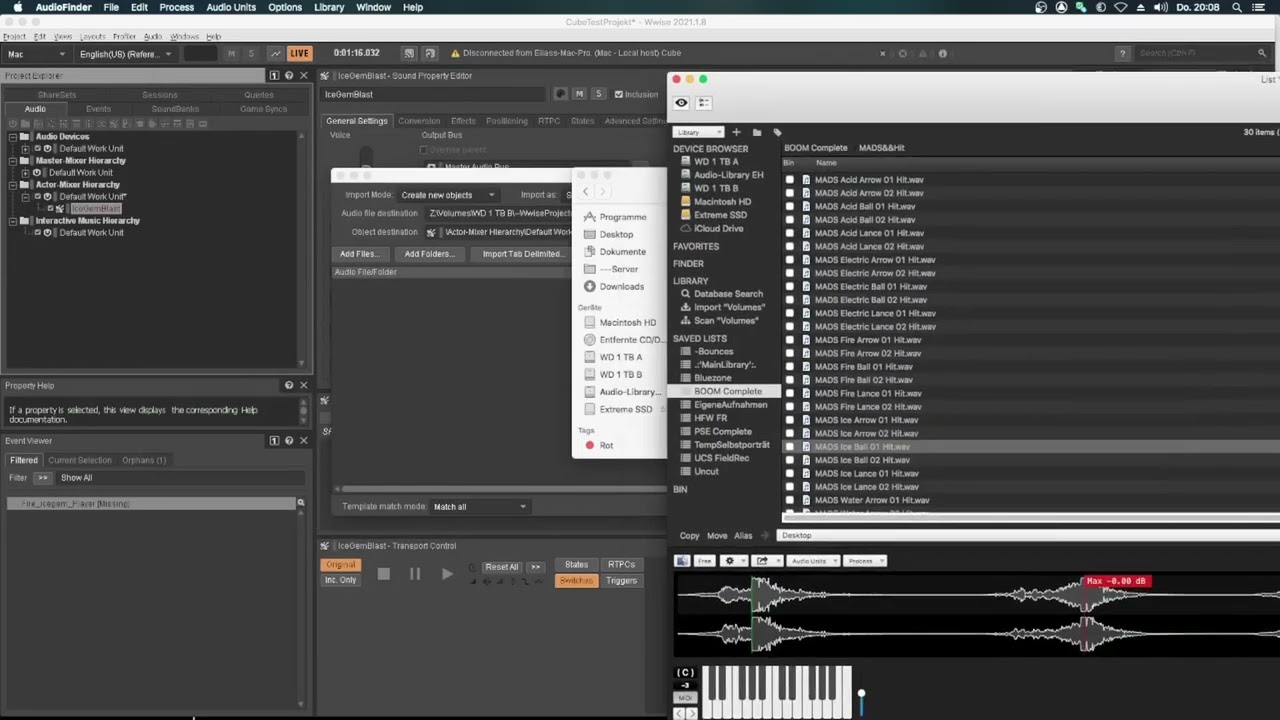Click the Solo S button in Sound Property Editor
Image resolution: width=1280 pixels, height=720 pixels.
[x=598, y=94]
